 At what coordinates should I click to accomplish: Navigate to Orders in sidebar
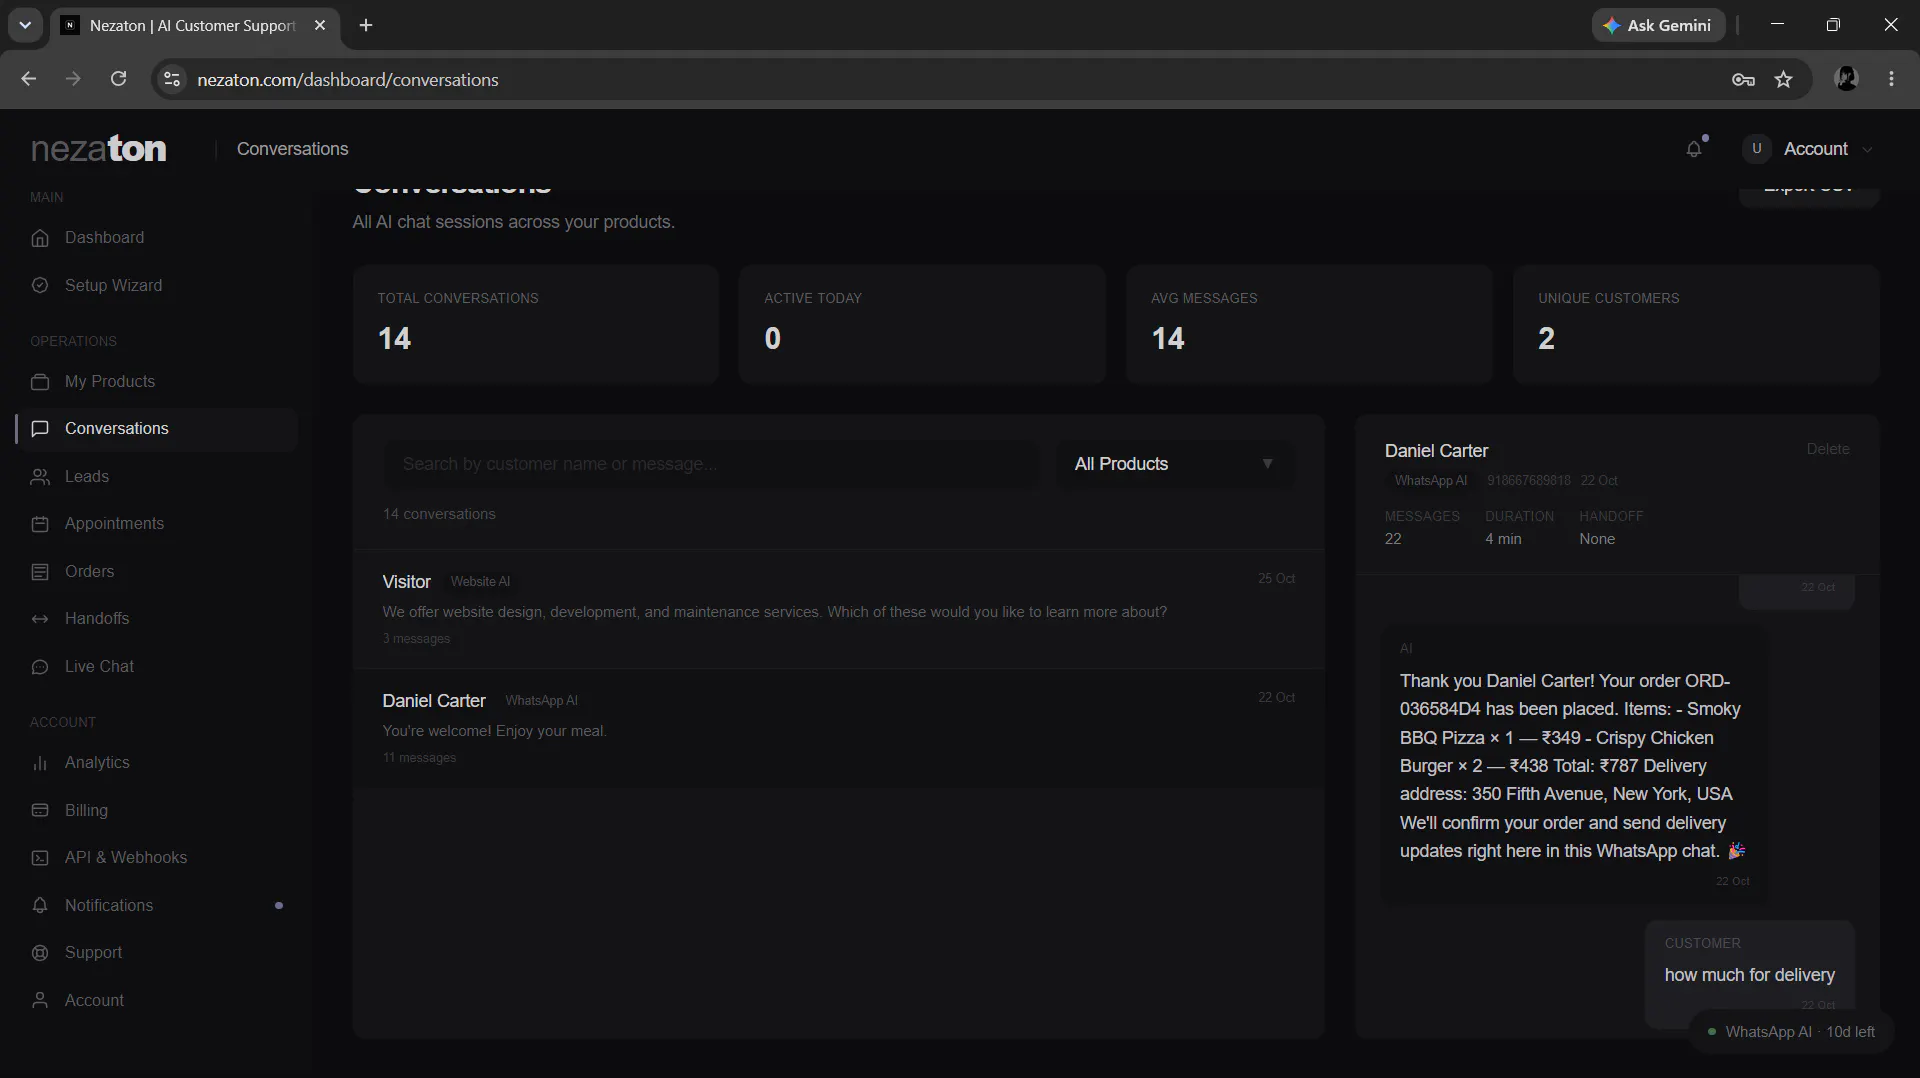pyautogui.click(x=157, y=572)
